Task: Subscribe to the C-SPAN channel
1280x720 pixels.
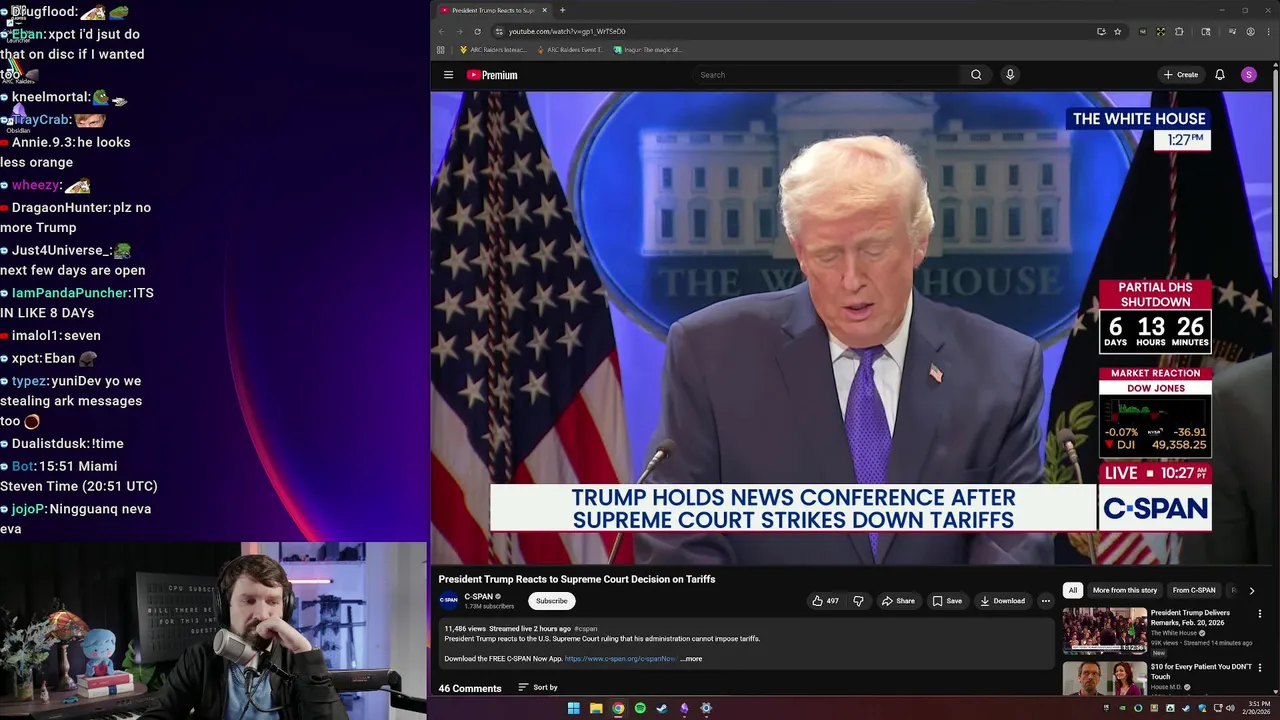Action: [551, 601]
